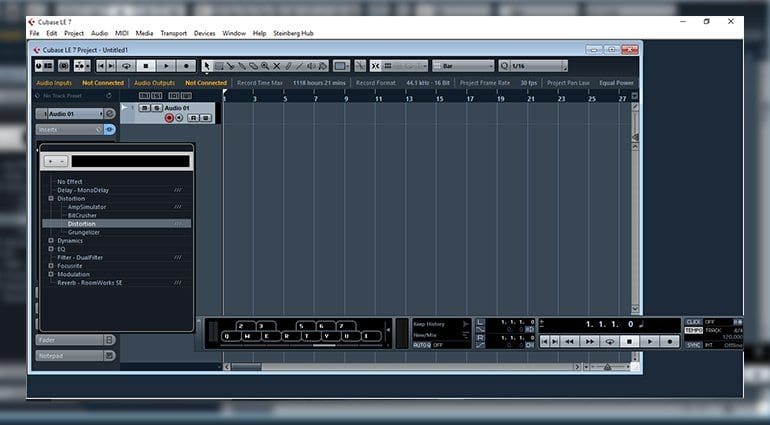This screenshot has height=425, width=770.
Task: Open the Constrain Delay Compensation button
Action: tap(64, 66)
